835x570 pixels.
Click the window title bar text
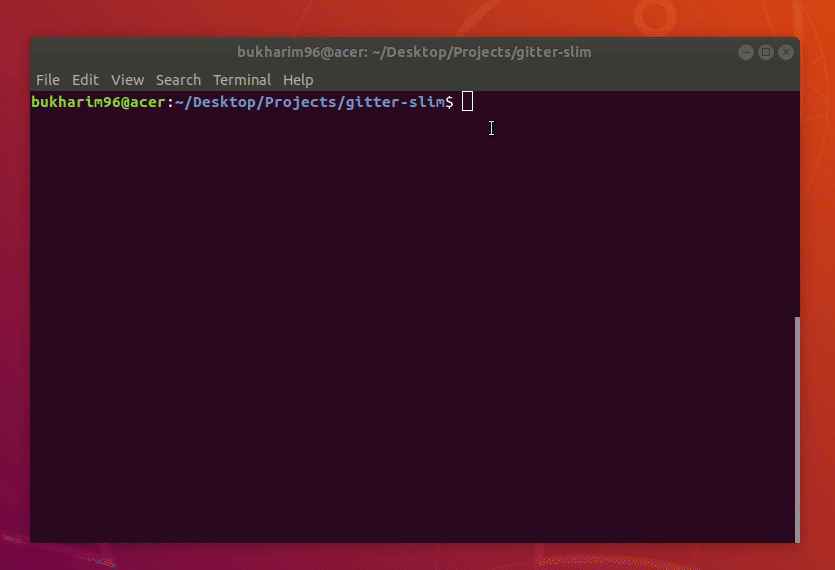[x=414, y=52]
